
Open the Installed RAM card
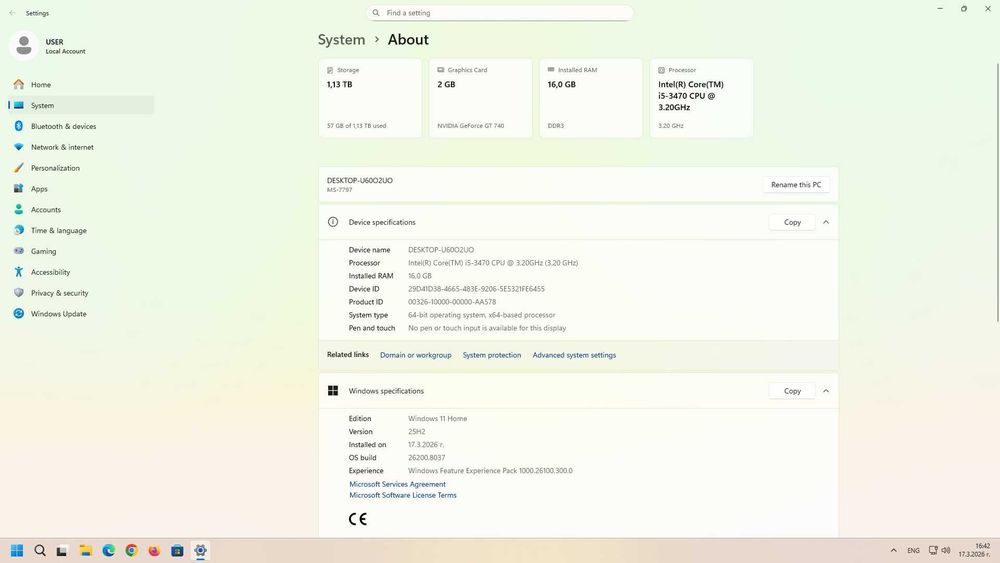click(x=591, y=98)
